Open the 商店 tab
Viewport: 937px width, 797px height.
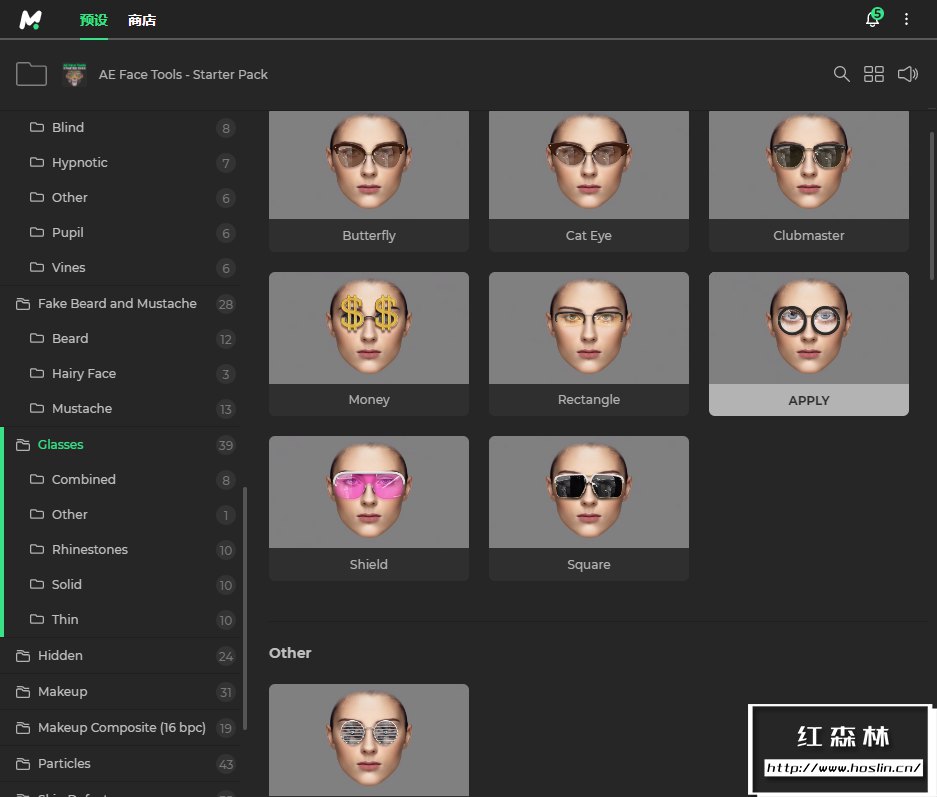coord(142,20)
